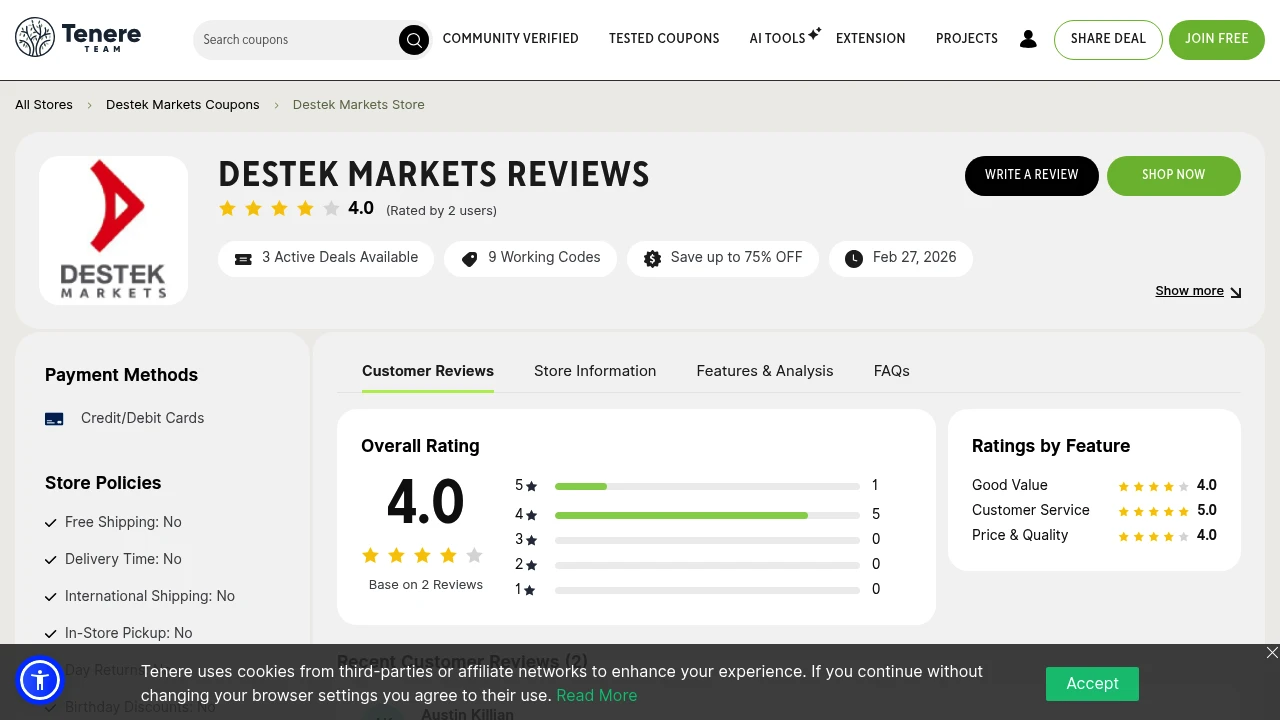Switch to the Customer Reviews tab

(x=428, y=371)
